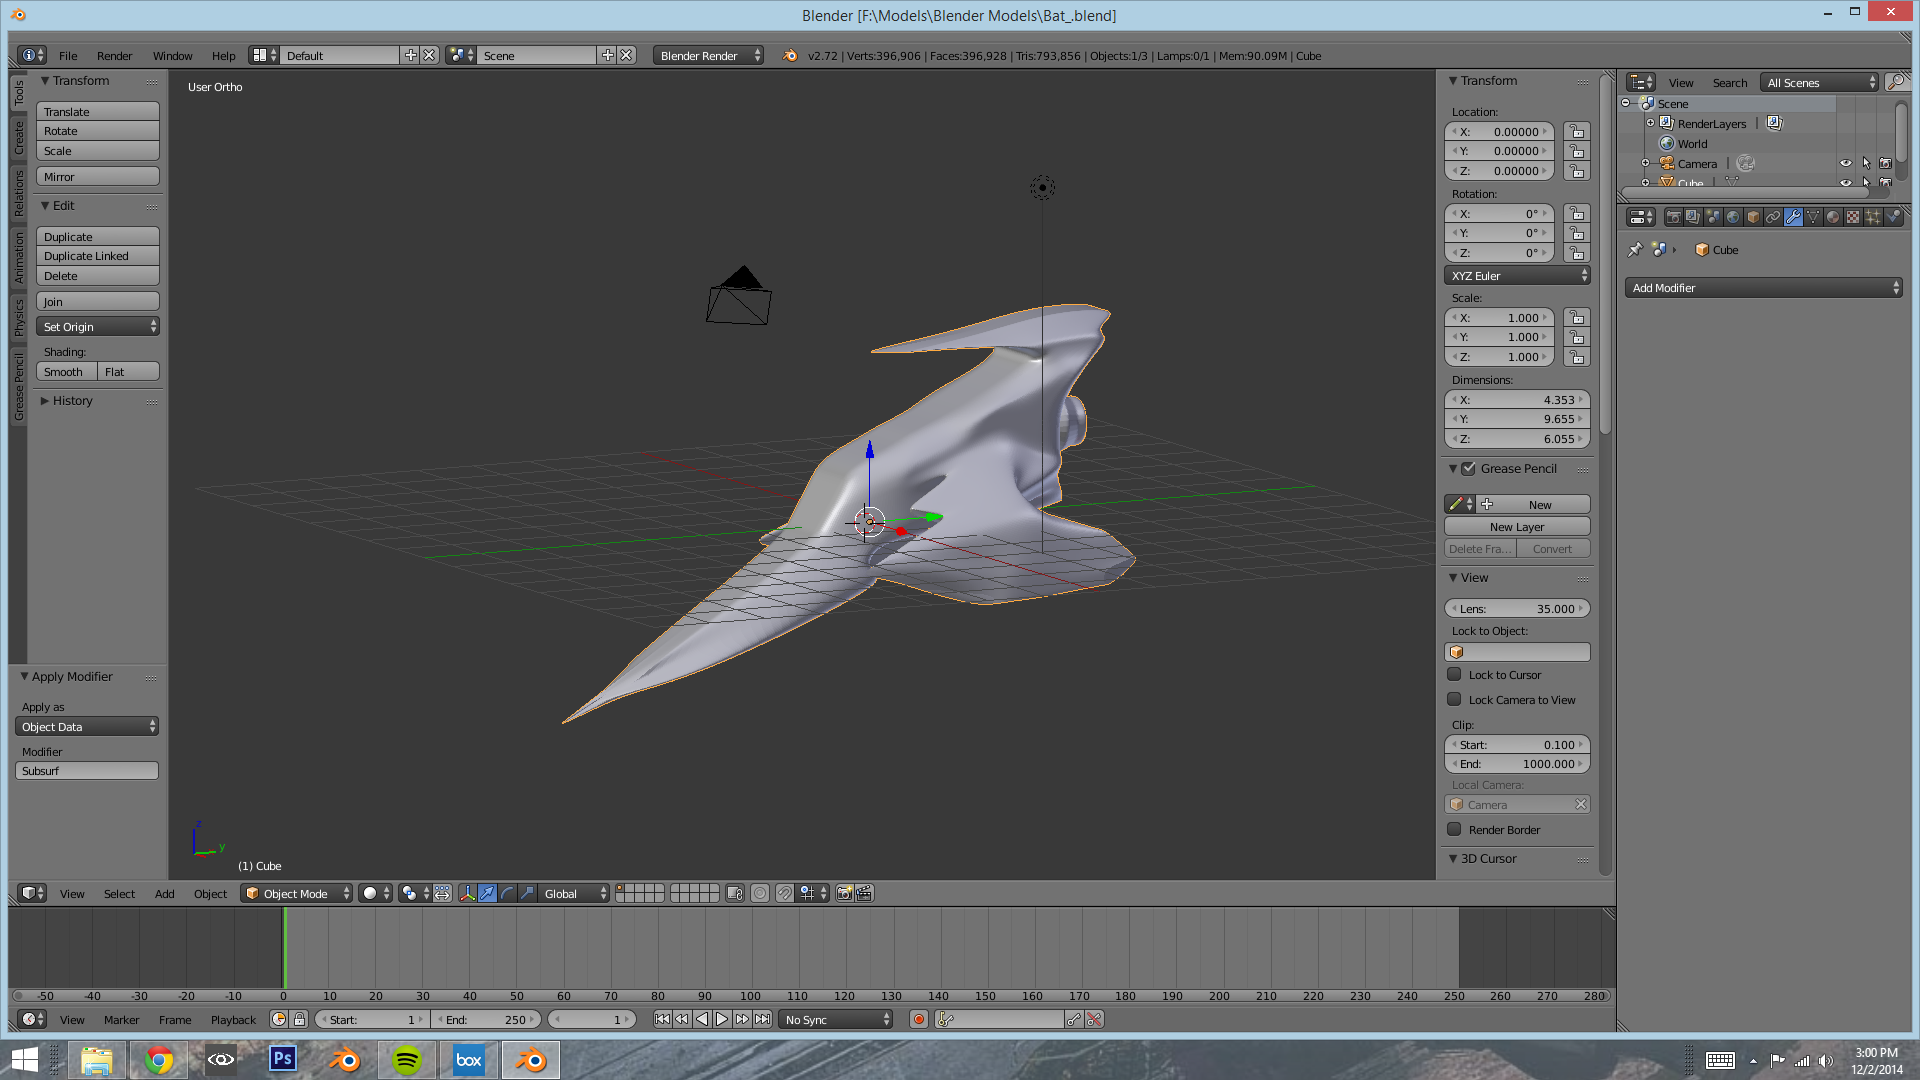Image resolution: width=1920 pixels, height=1080 pixels.
Task: Click the Lens value slider field
Action: click(x=1517, y=609)
